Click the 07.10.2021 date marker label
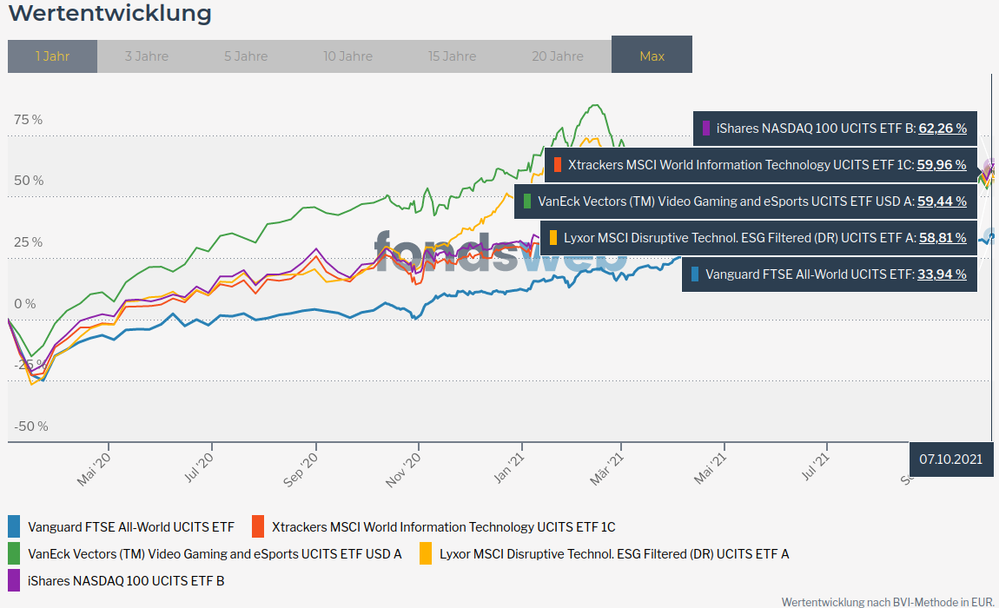This screenshot has width=999, height=608. pos(950,458)
